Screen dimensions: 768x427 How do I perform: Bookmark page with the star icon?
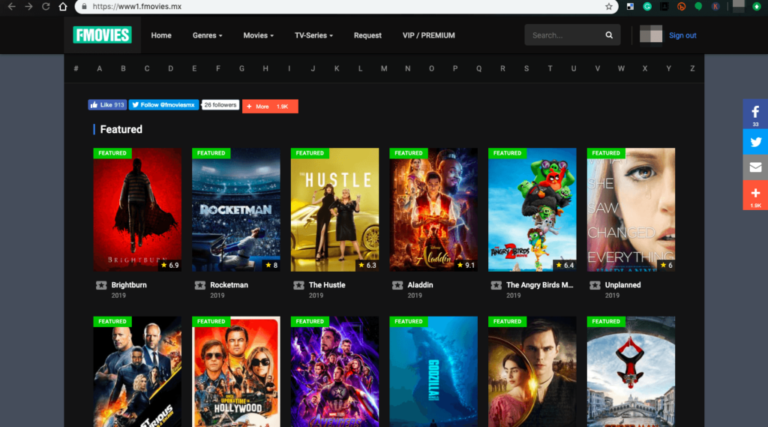pos(609,6)
